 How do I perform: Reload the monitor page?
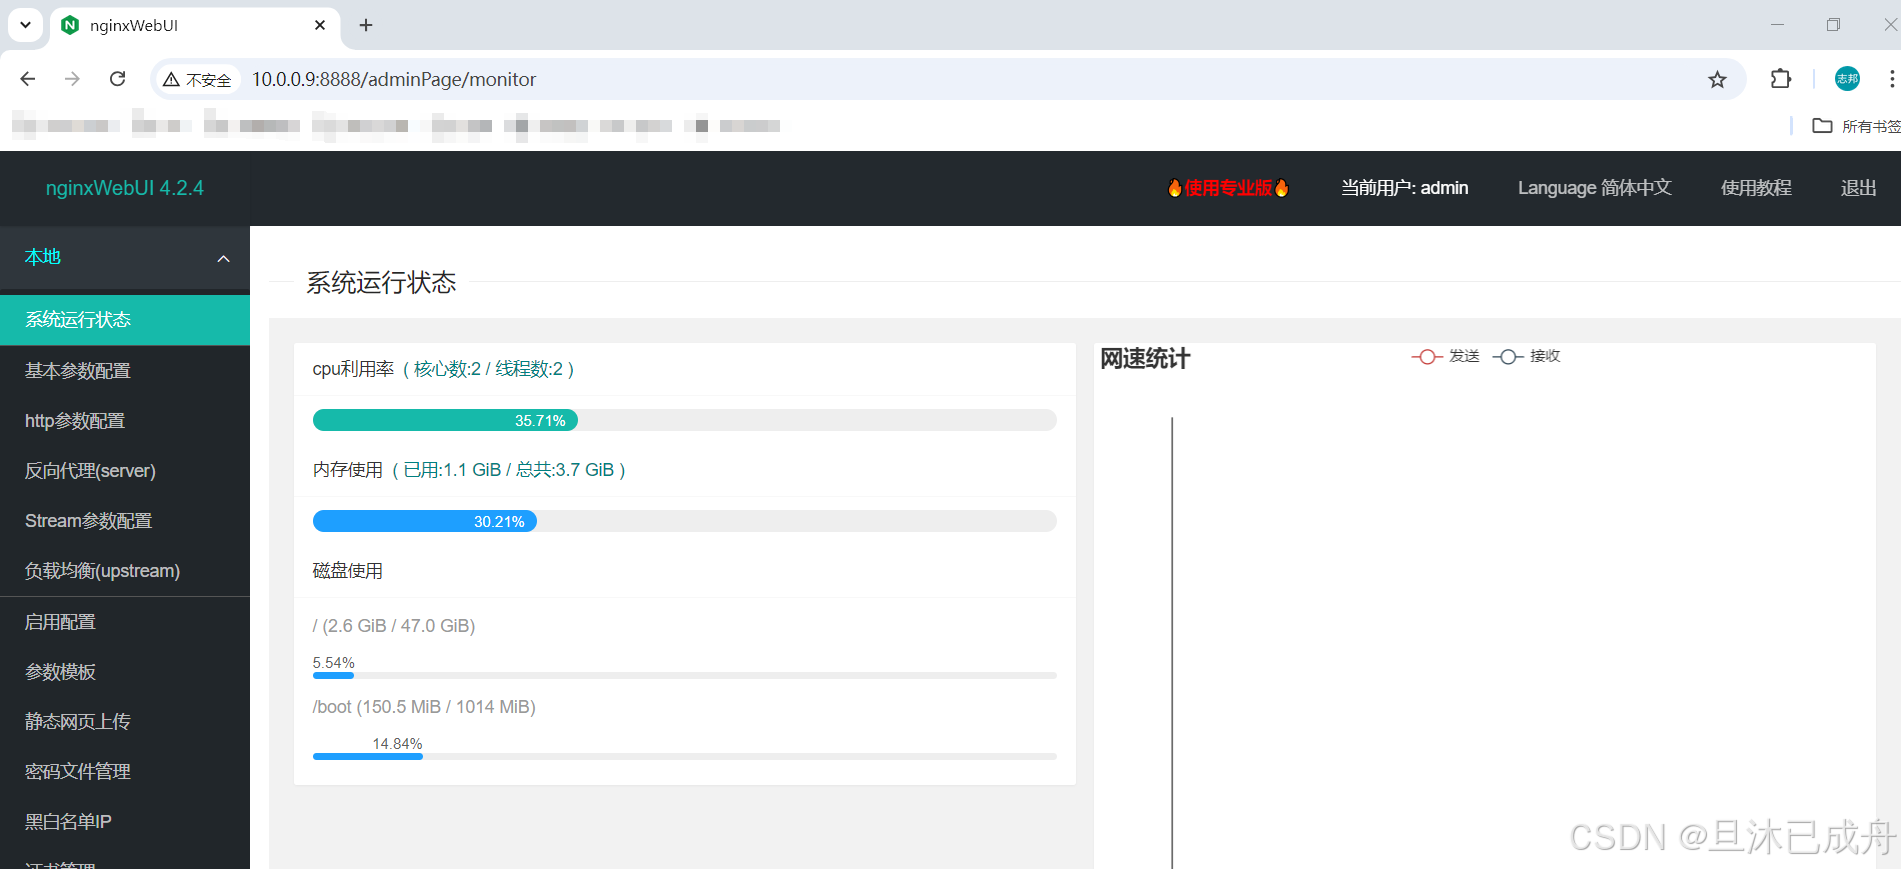pyautogui.click(x=117, y=79)
